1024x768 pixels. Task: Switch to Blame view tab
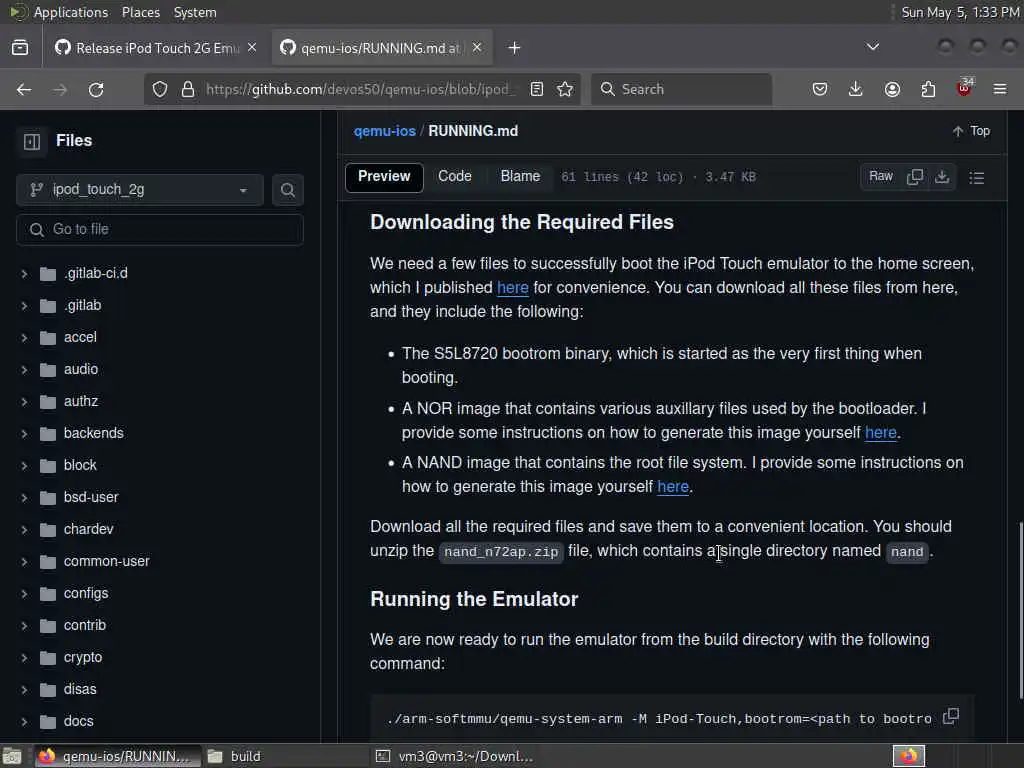point(520,176)
